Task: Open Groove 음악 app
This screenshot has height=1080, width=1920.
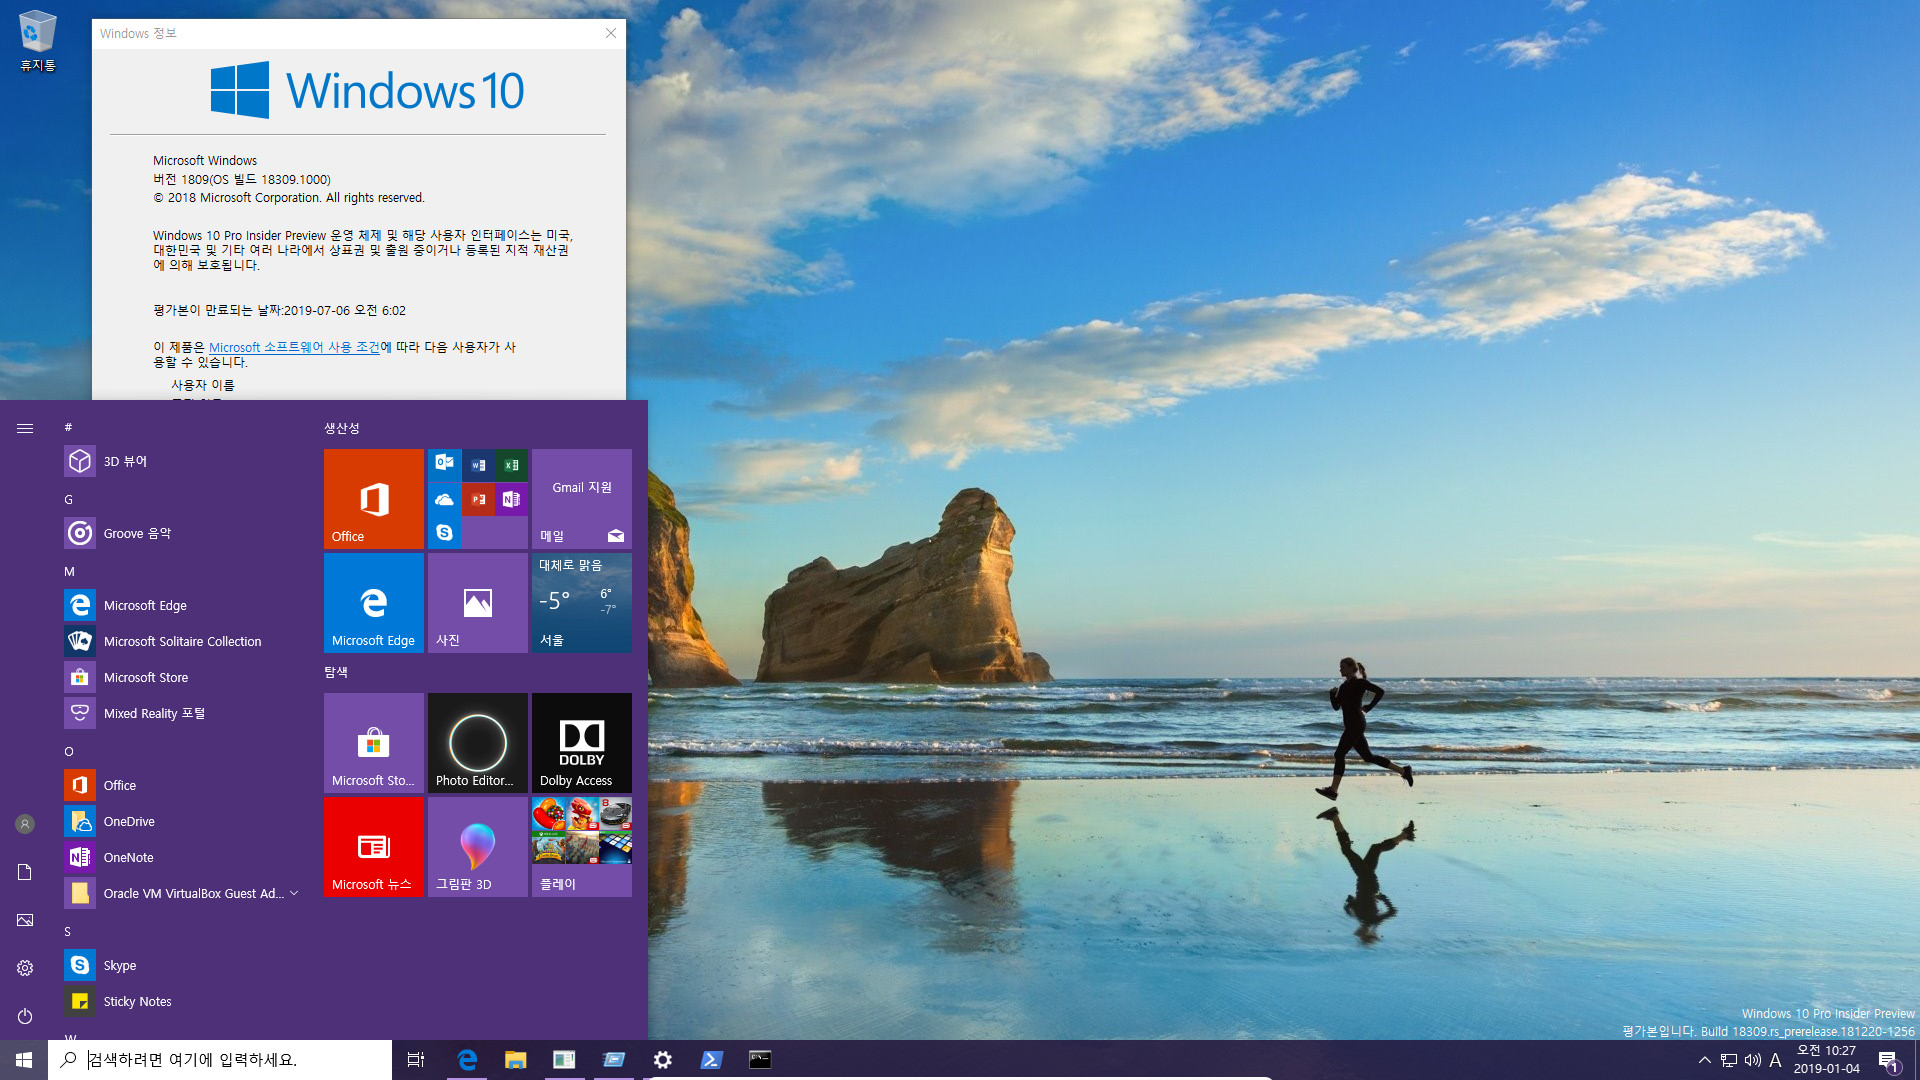Action: pyautogui.click(x=137, y=533)
